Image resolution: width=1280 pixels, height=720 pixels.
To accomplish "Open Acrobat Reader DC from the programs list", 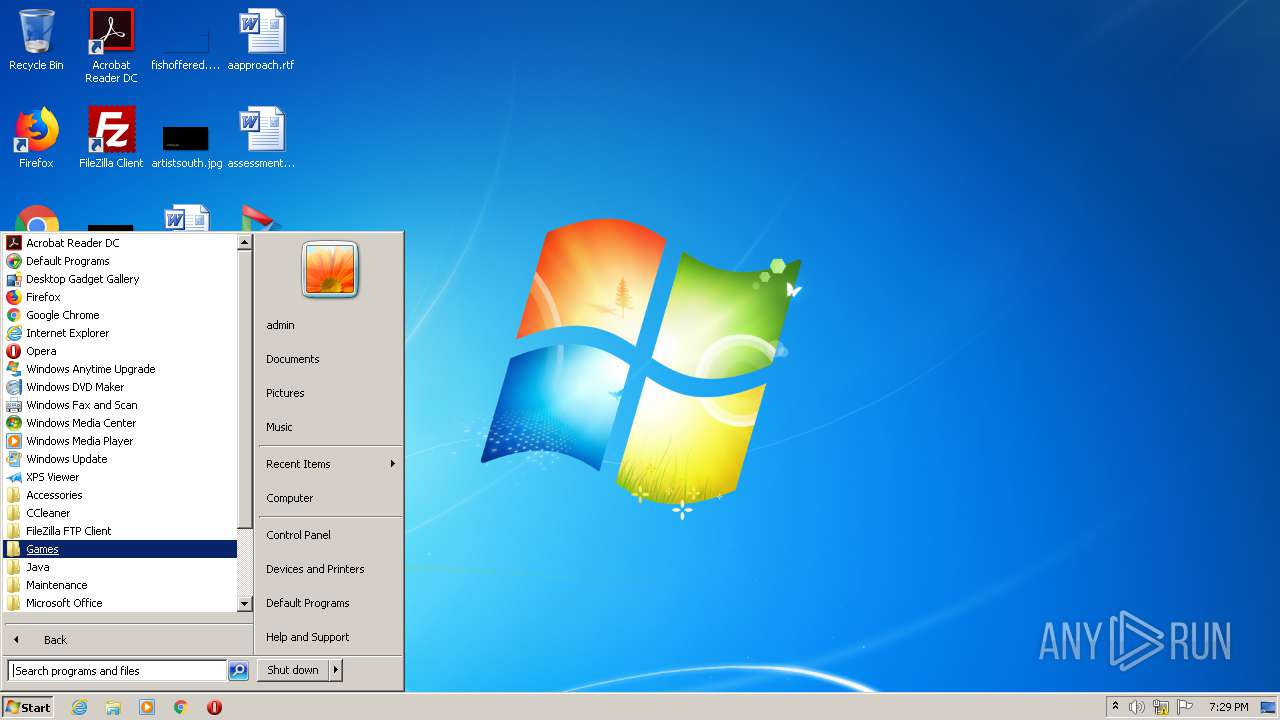I will 120,243.
